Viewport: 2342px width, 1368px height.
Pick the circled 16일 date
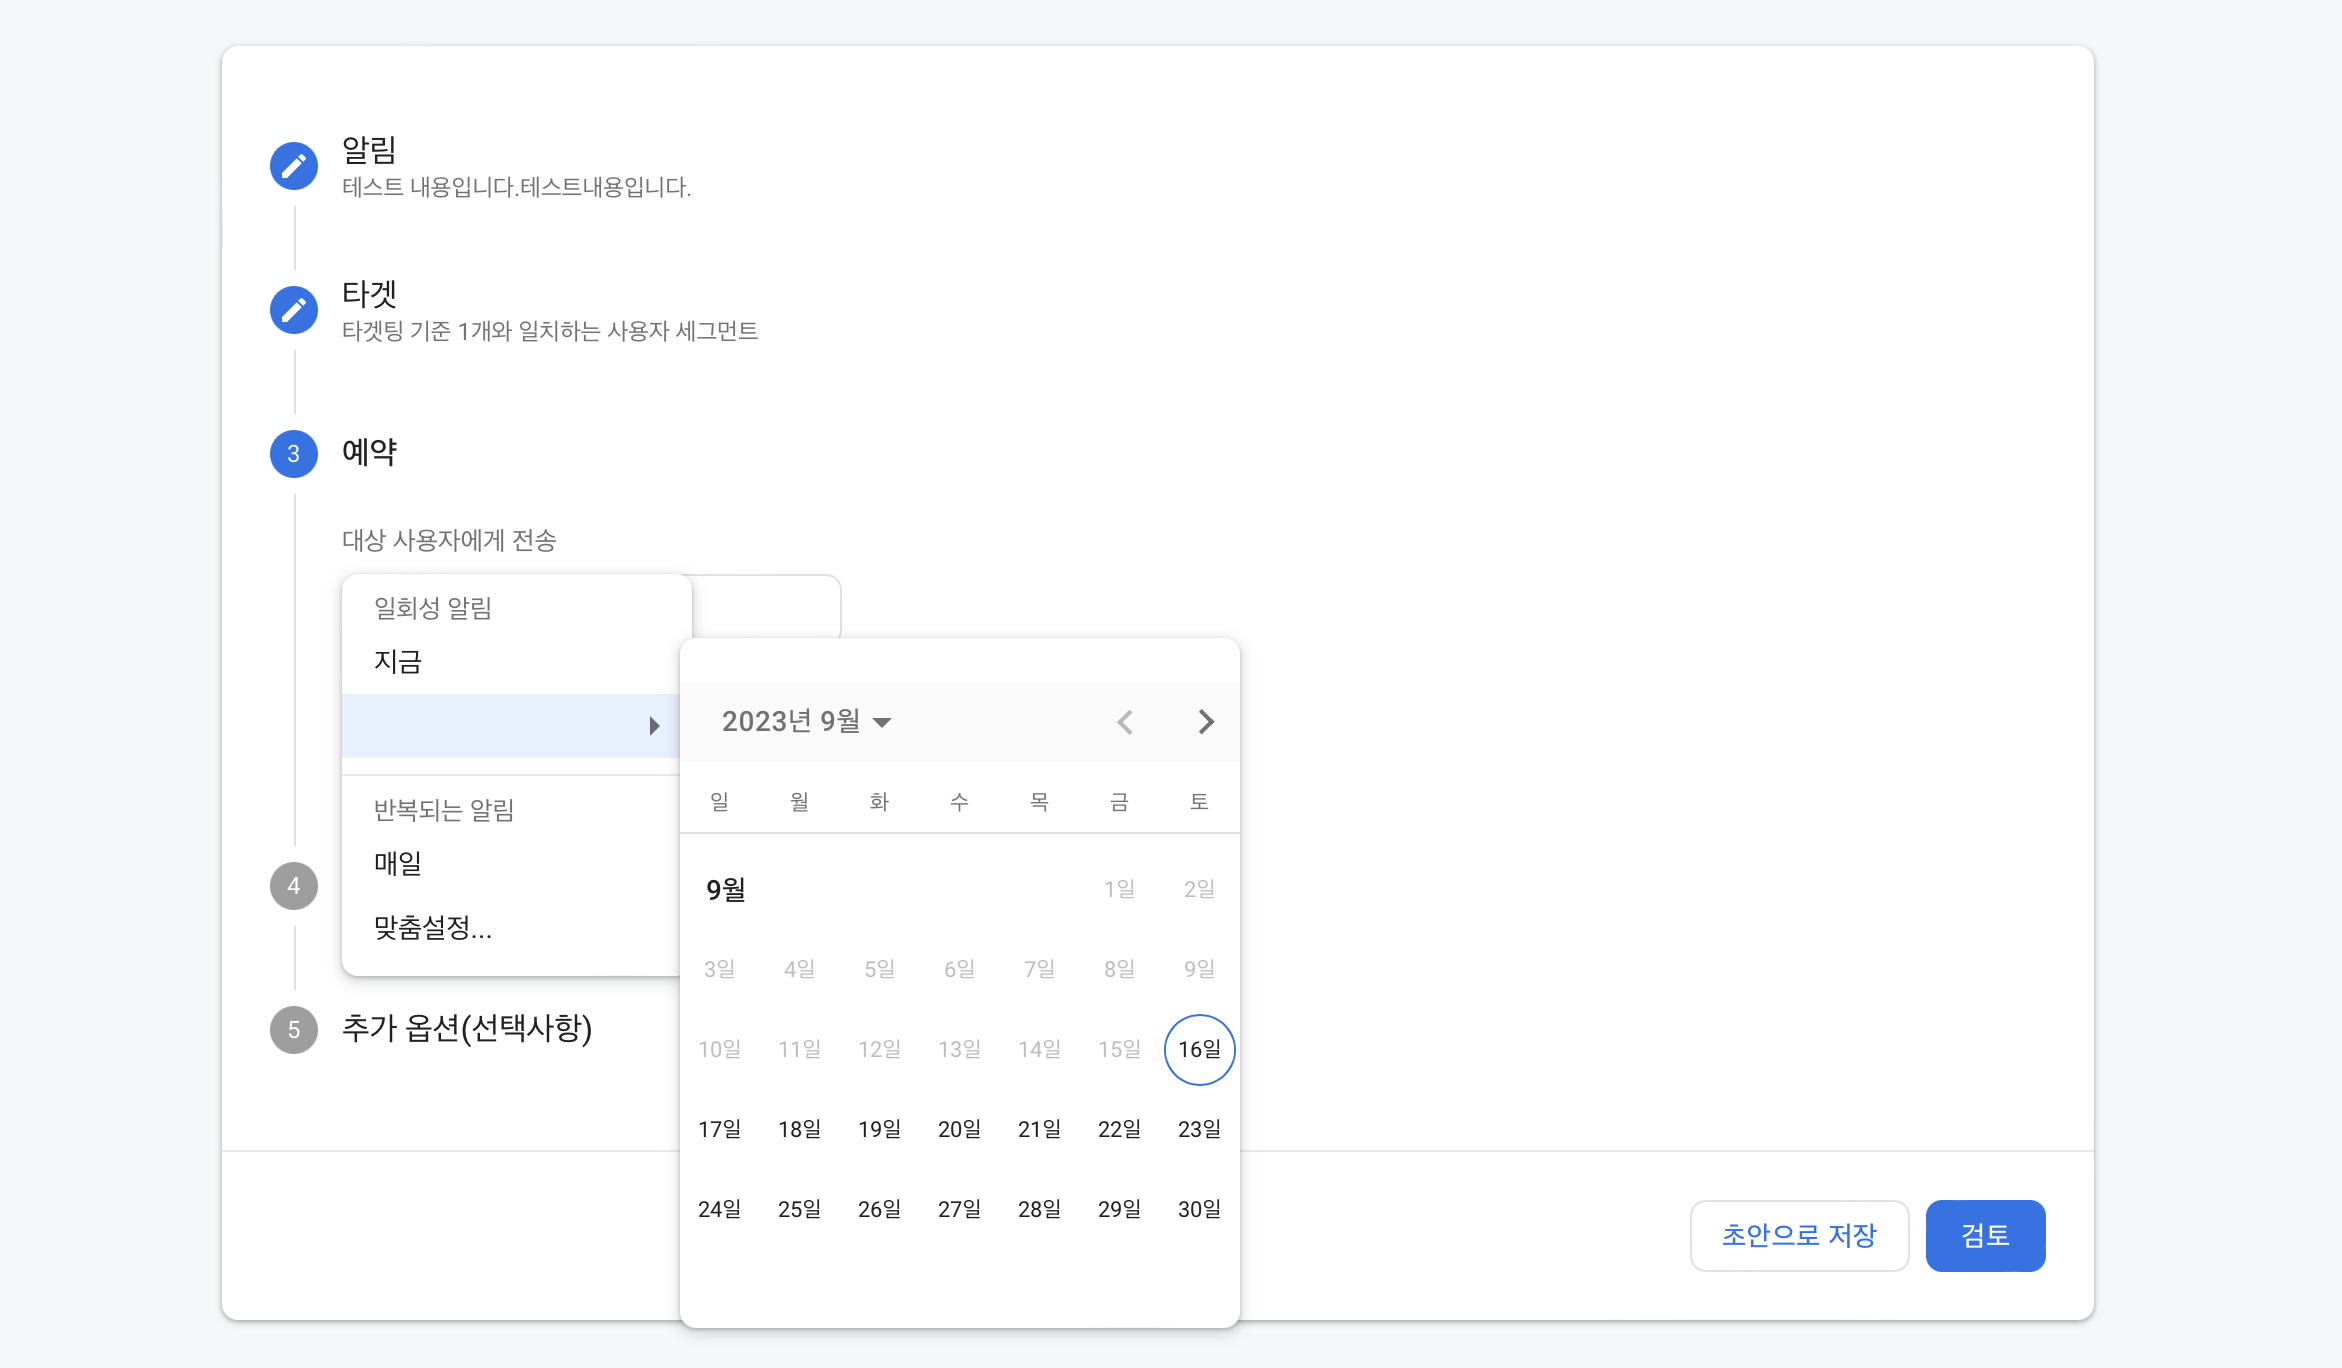(x=1199, y=1049)
